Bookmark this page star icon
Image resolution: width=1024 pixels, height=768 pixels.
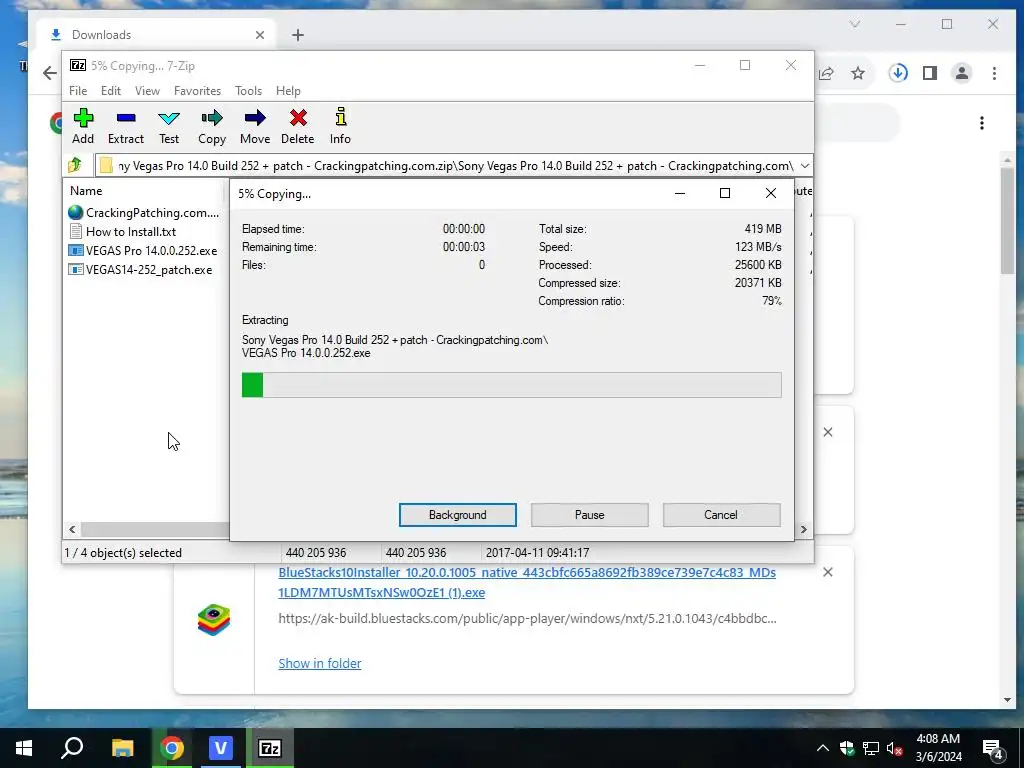coord(857,73)
